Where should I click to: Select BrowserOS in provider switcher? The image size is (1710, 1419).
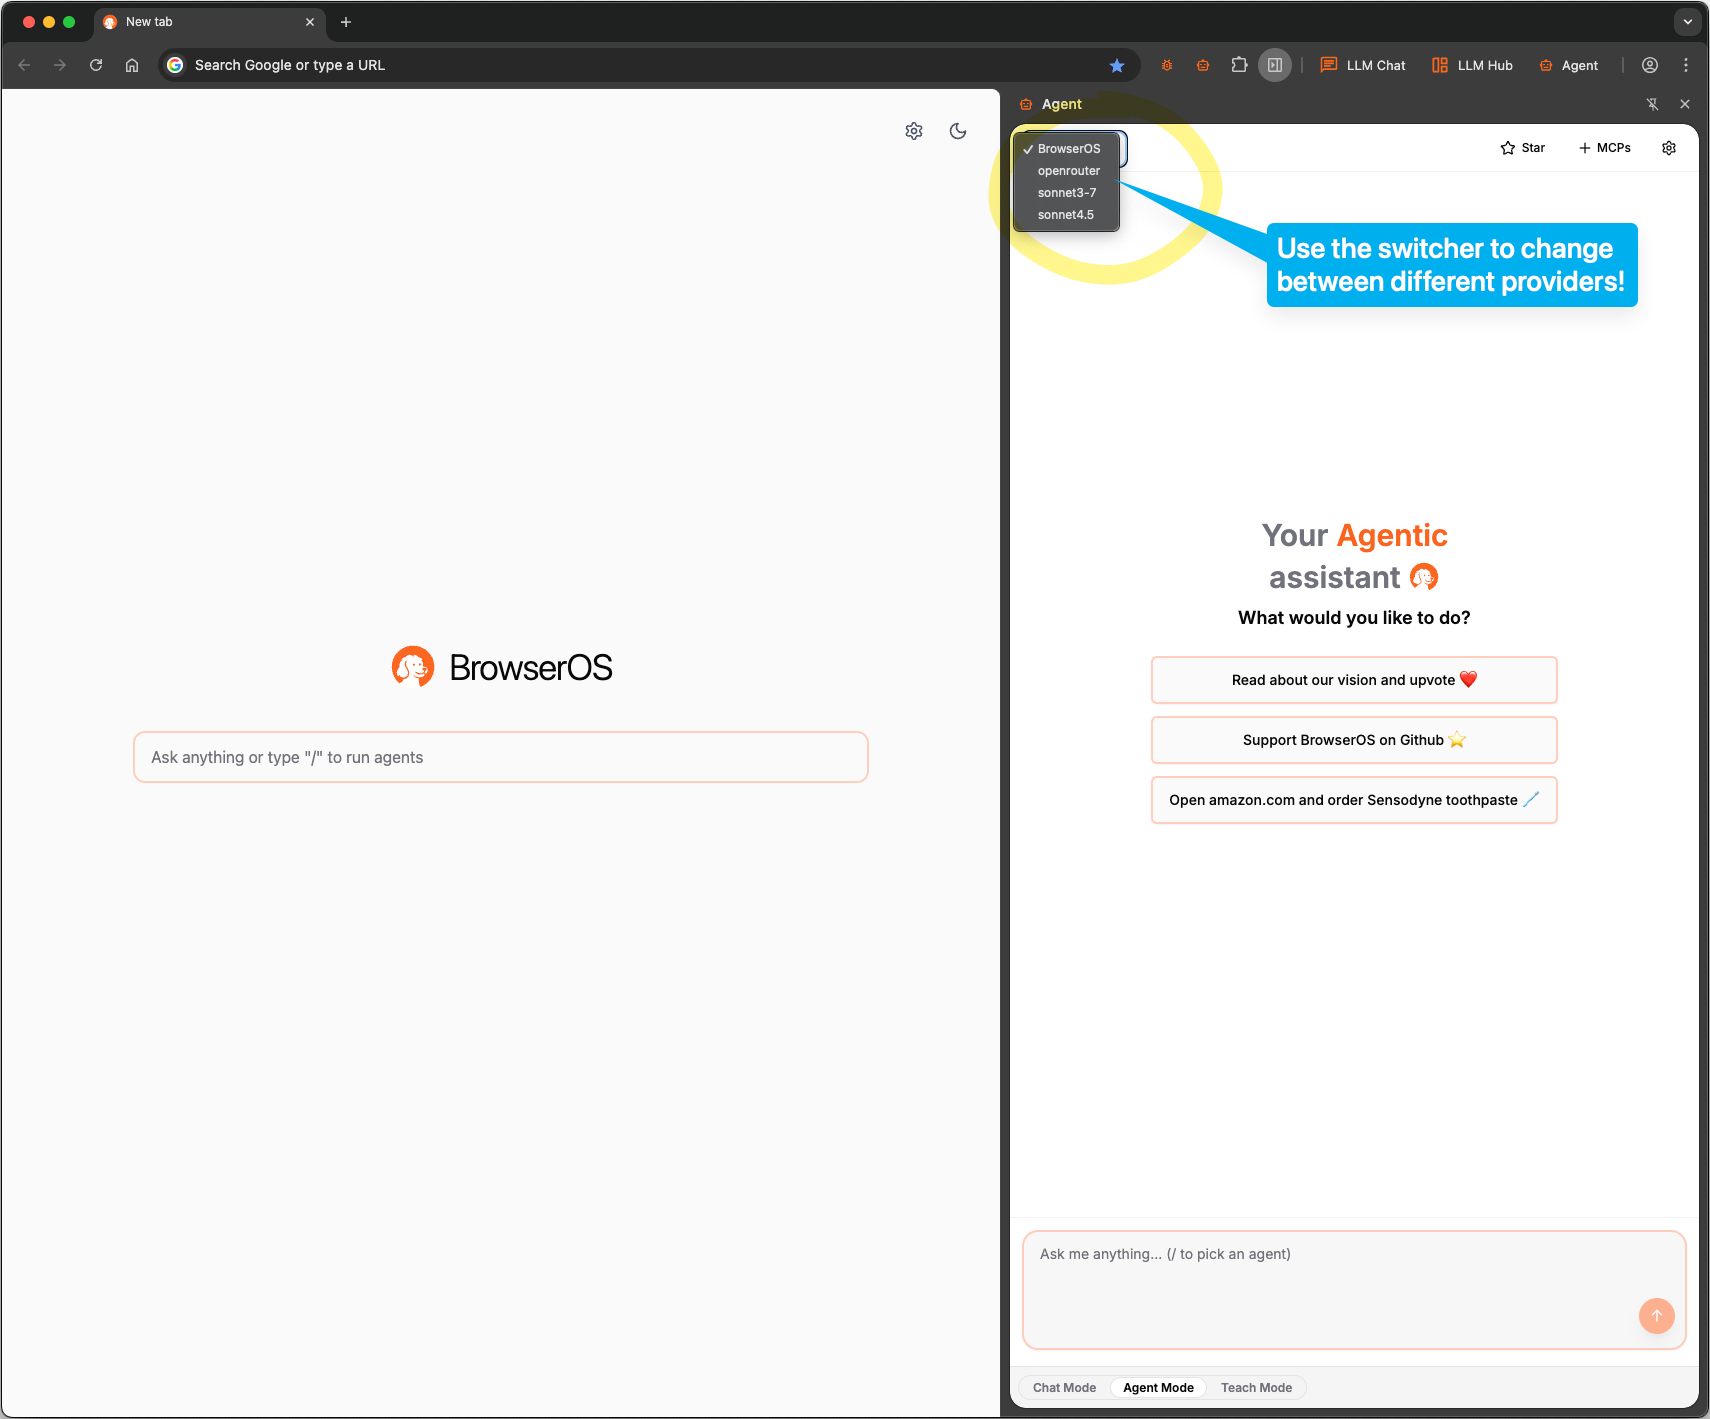coord(1066,149)
